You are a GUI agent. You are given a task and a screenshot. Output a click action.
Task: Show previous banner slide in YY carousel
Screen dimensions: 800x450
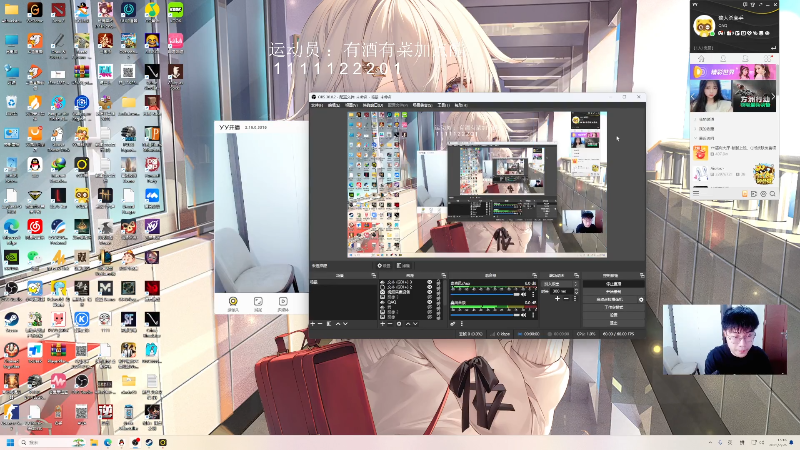point(692,96)
